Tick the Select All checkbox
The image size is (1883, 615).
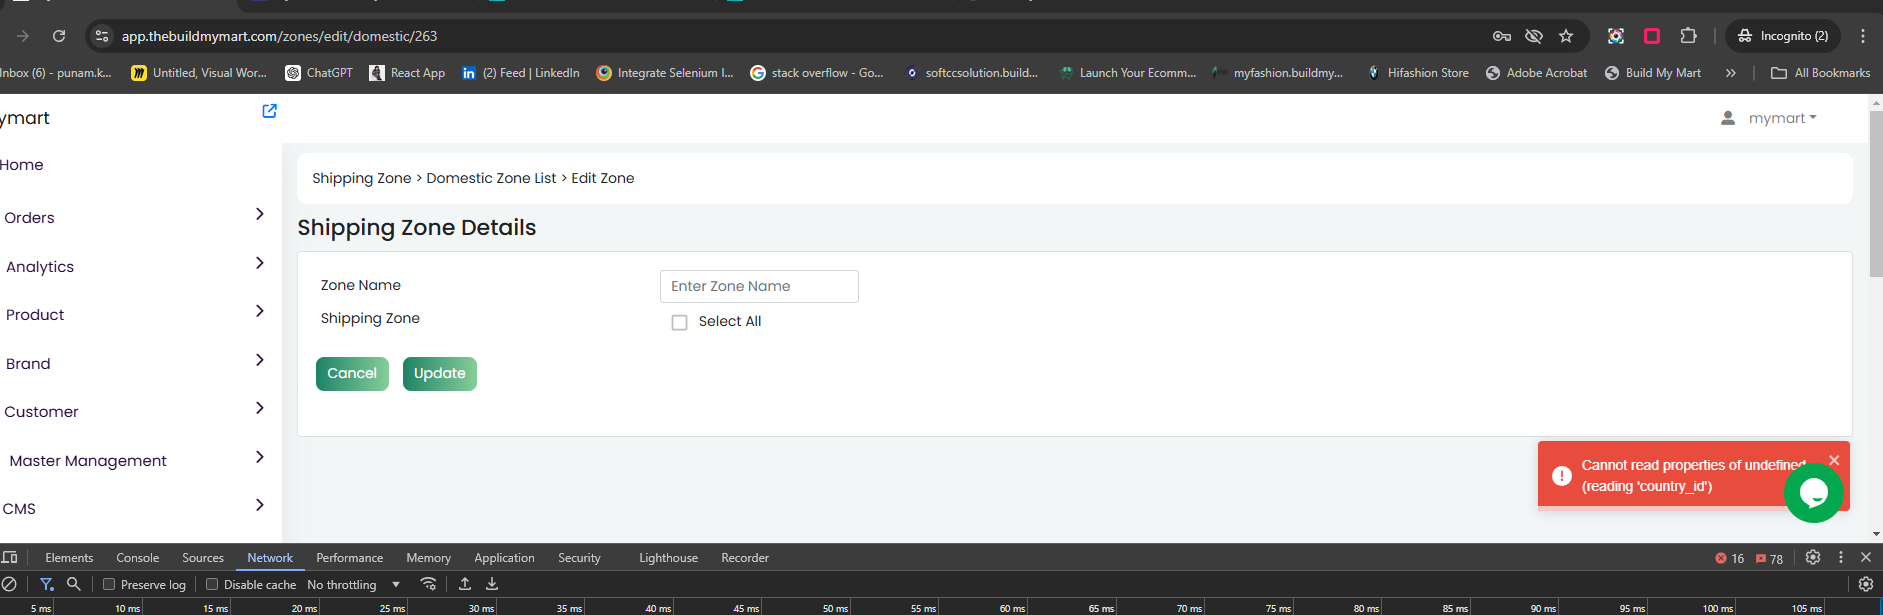(680, 322)
